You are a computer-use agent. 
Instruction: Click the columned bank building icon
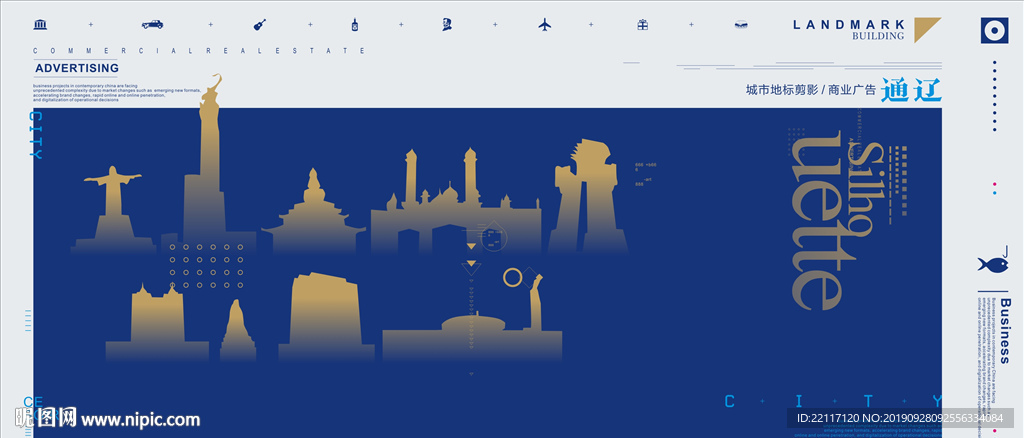(40, 25)
